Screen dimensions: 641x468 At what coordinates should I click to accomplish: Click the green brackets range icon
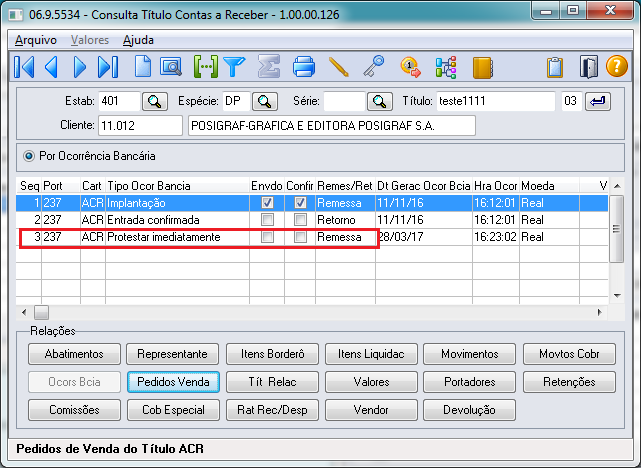pyautogui.click(x=205, y=66)
